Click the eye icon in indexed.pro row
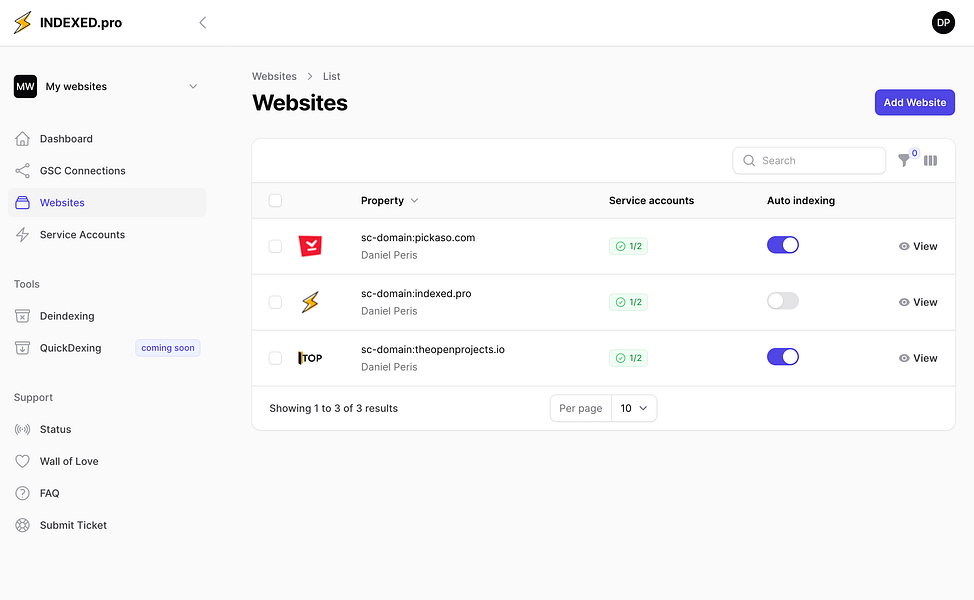 (x=904, y=302)
